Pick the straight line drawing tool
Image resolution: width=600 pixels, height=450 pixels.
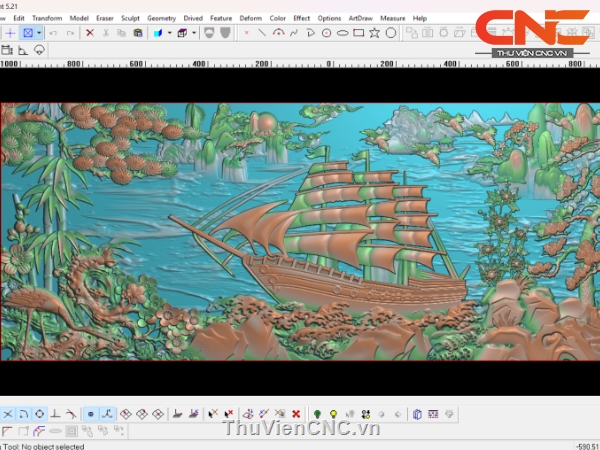pos(262,32)
